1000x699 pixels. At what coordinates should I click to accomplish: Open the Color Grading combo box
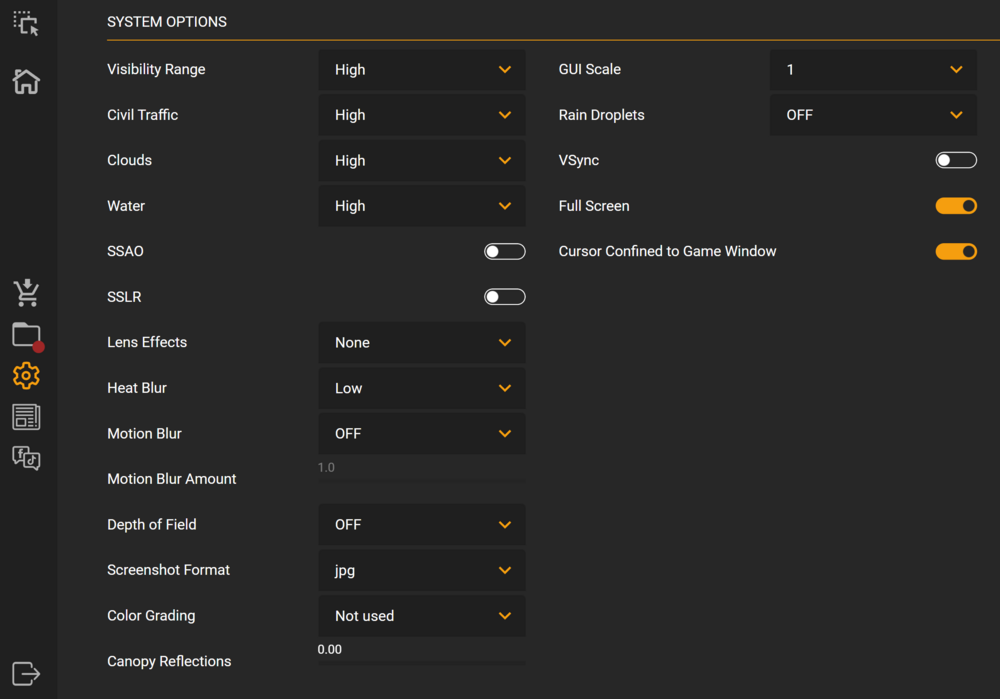[x=421, y=616]
